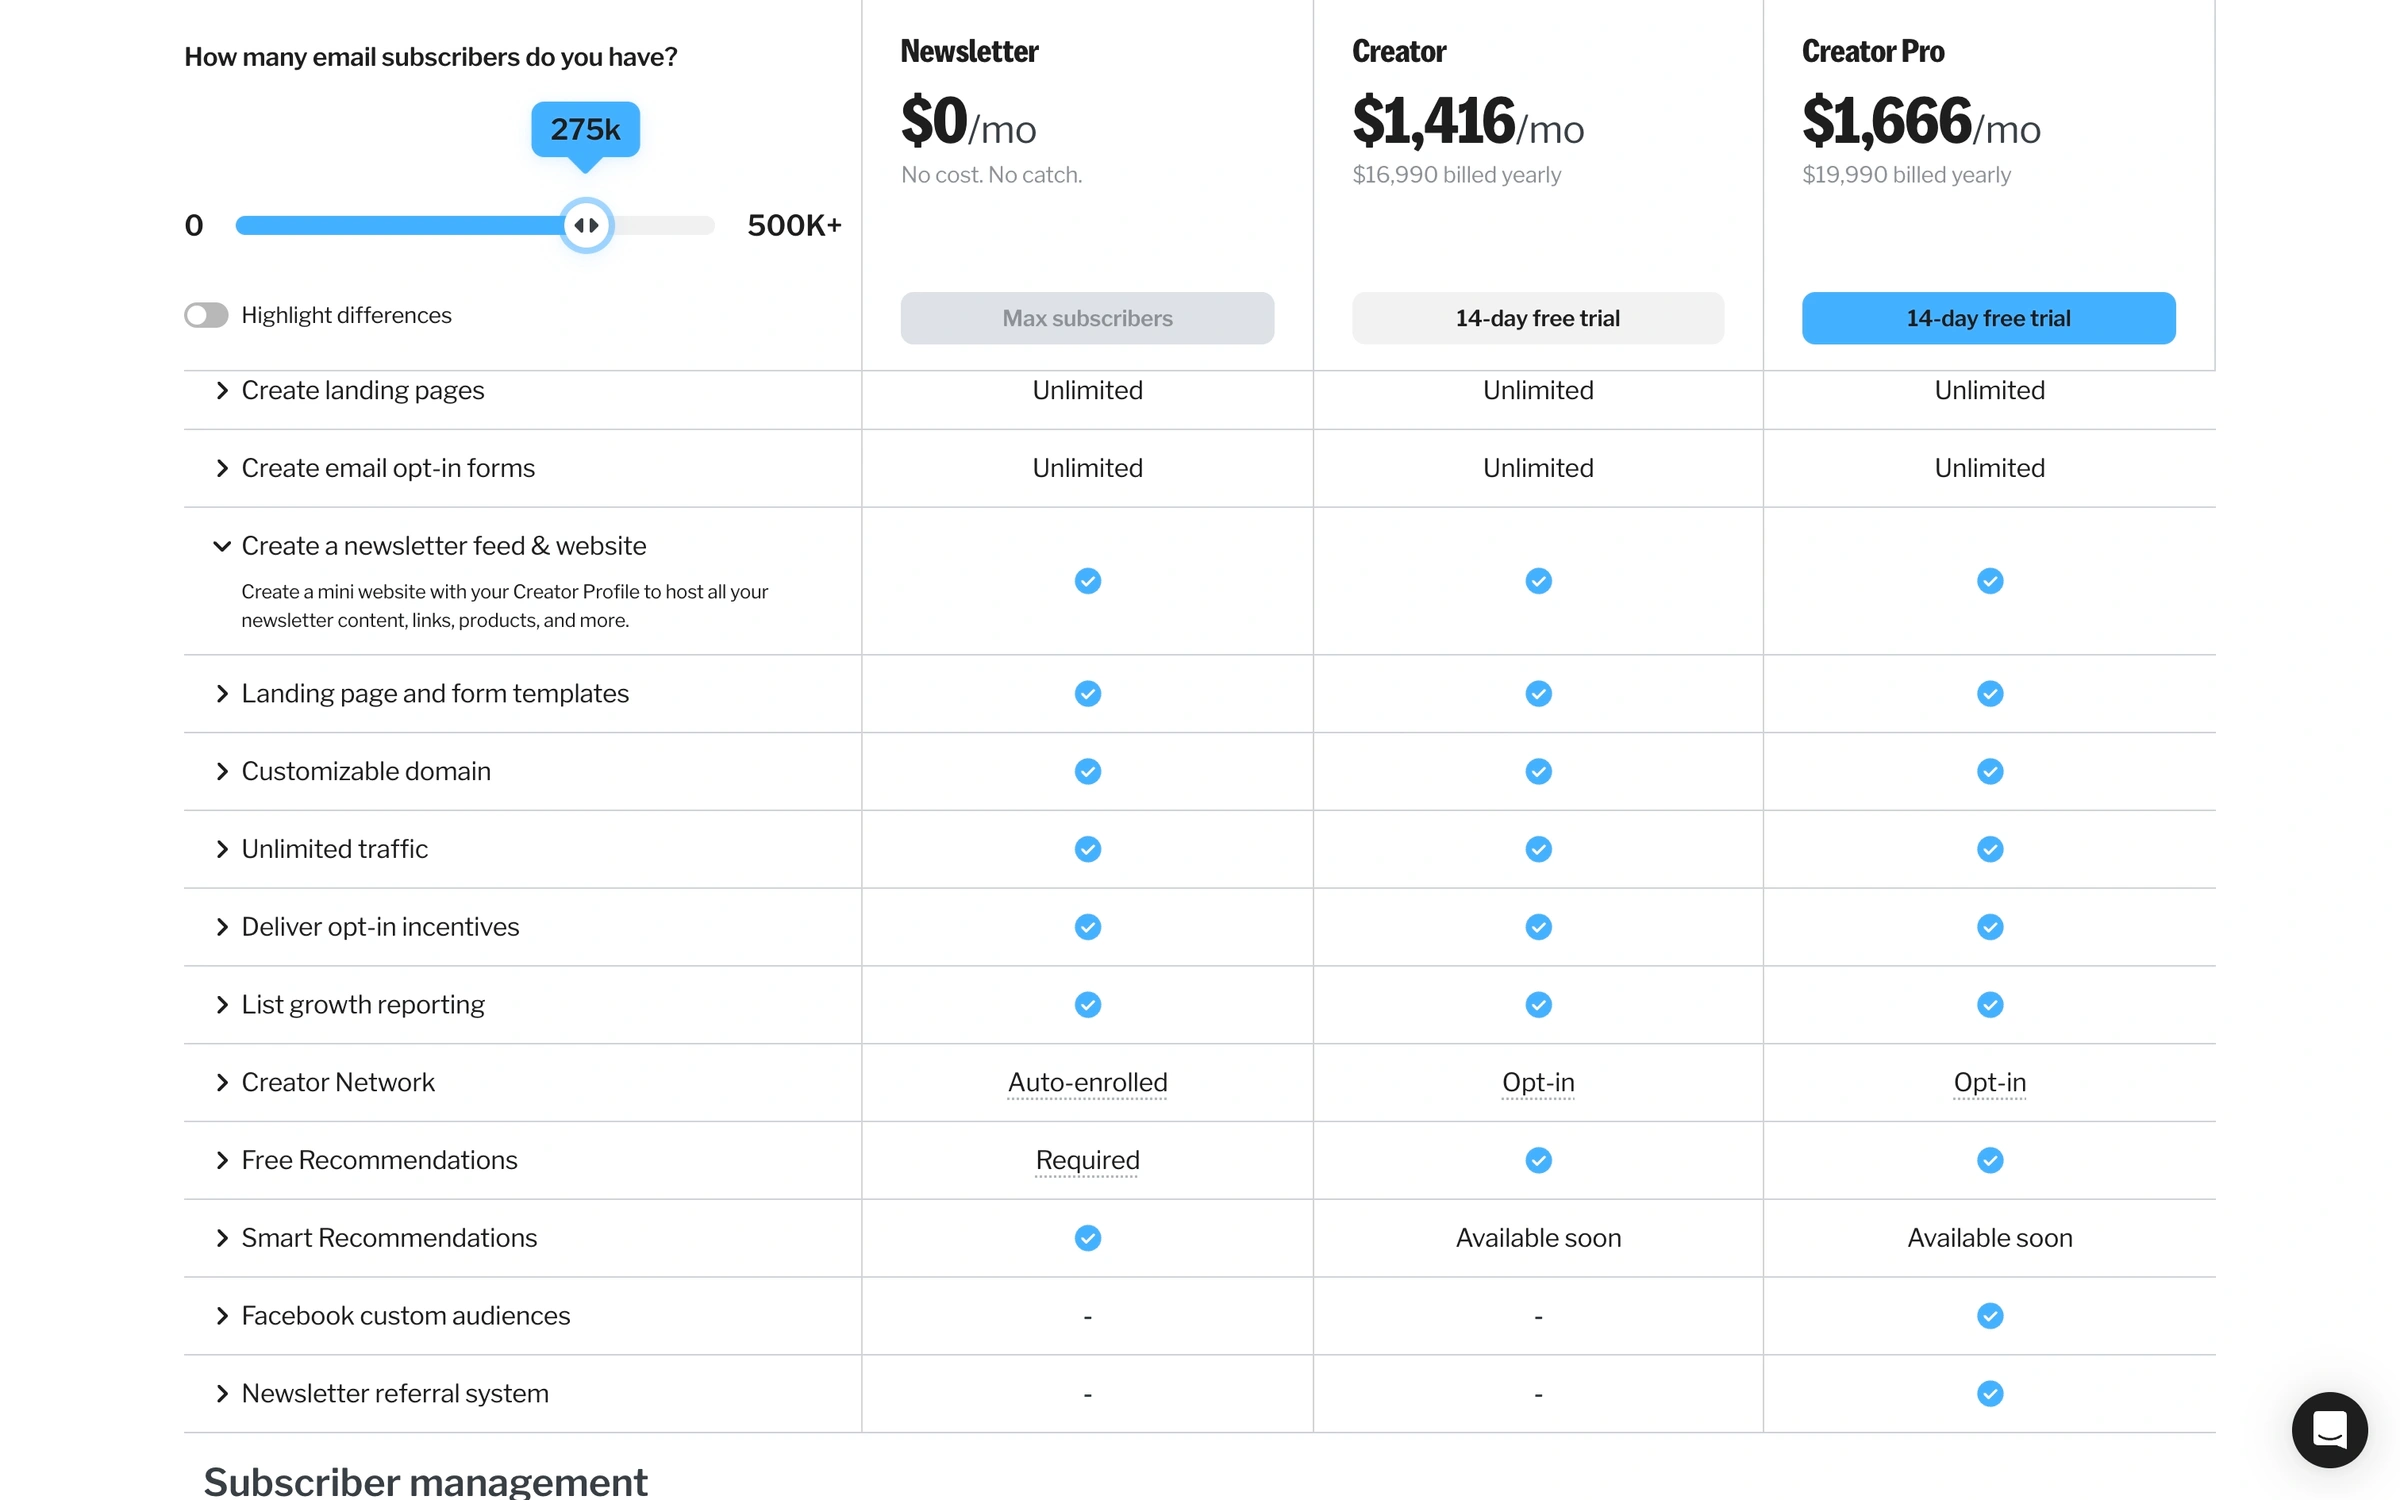
Task: Click the checkmark for Unlimited traffic under Creator
Action: pyautogui.click(x=1538, y=849)
